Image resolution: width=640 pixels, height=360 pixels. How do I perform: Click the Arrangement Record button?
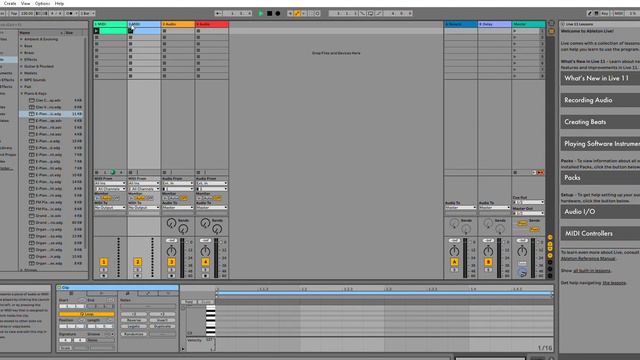(x=278, y=13)
